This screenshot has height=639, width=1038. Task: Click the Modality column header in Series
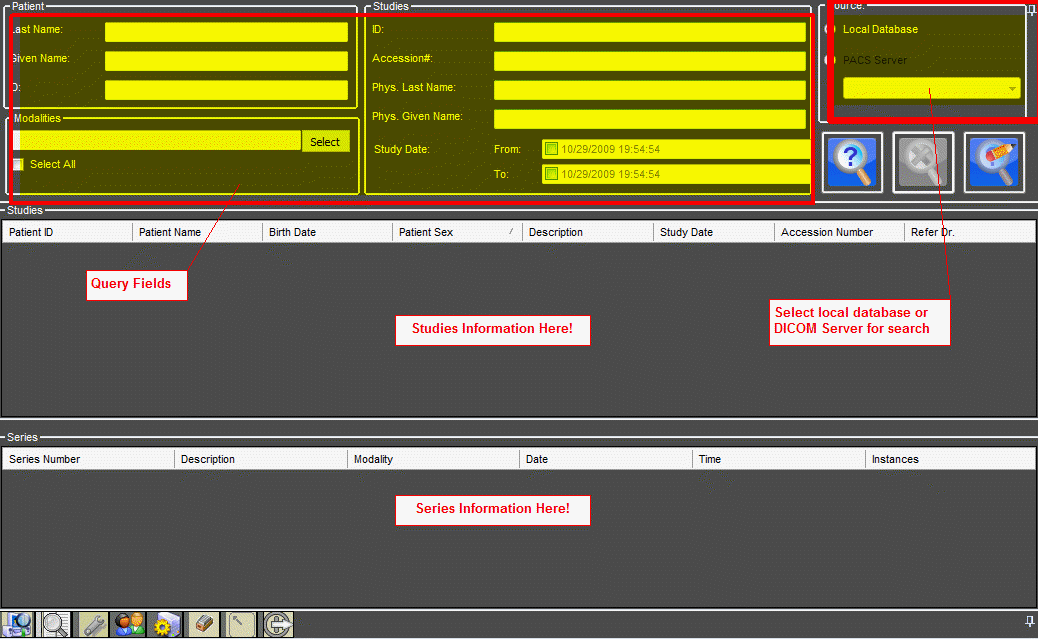click(x=432, y=460)
